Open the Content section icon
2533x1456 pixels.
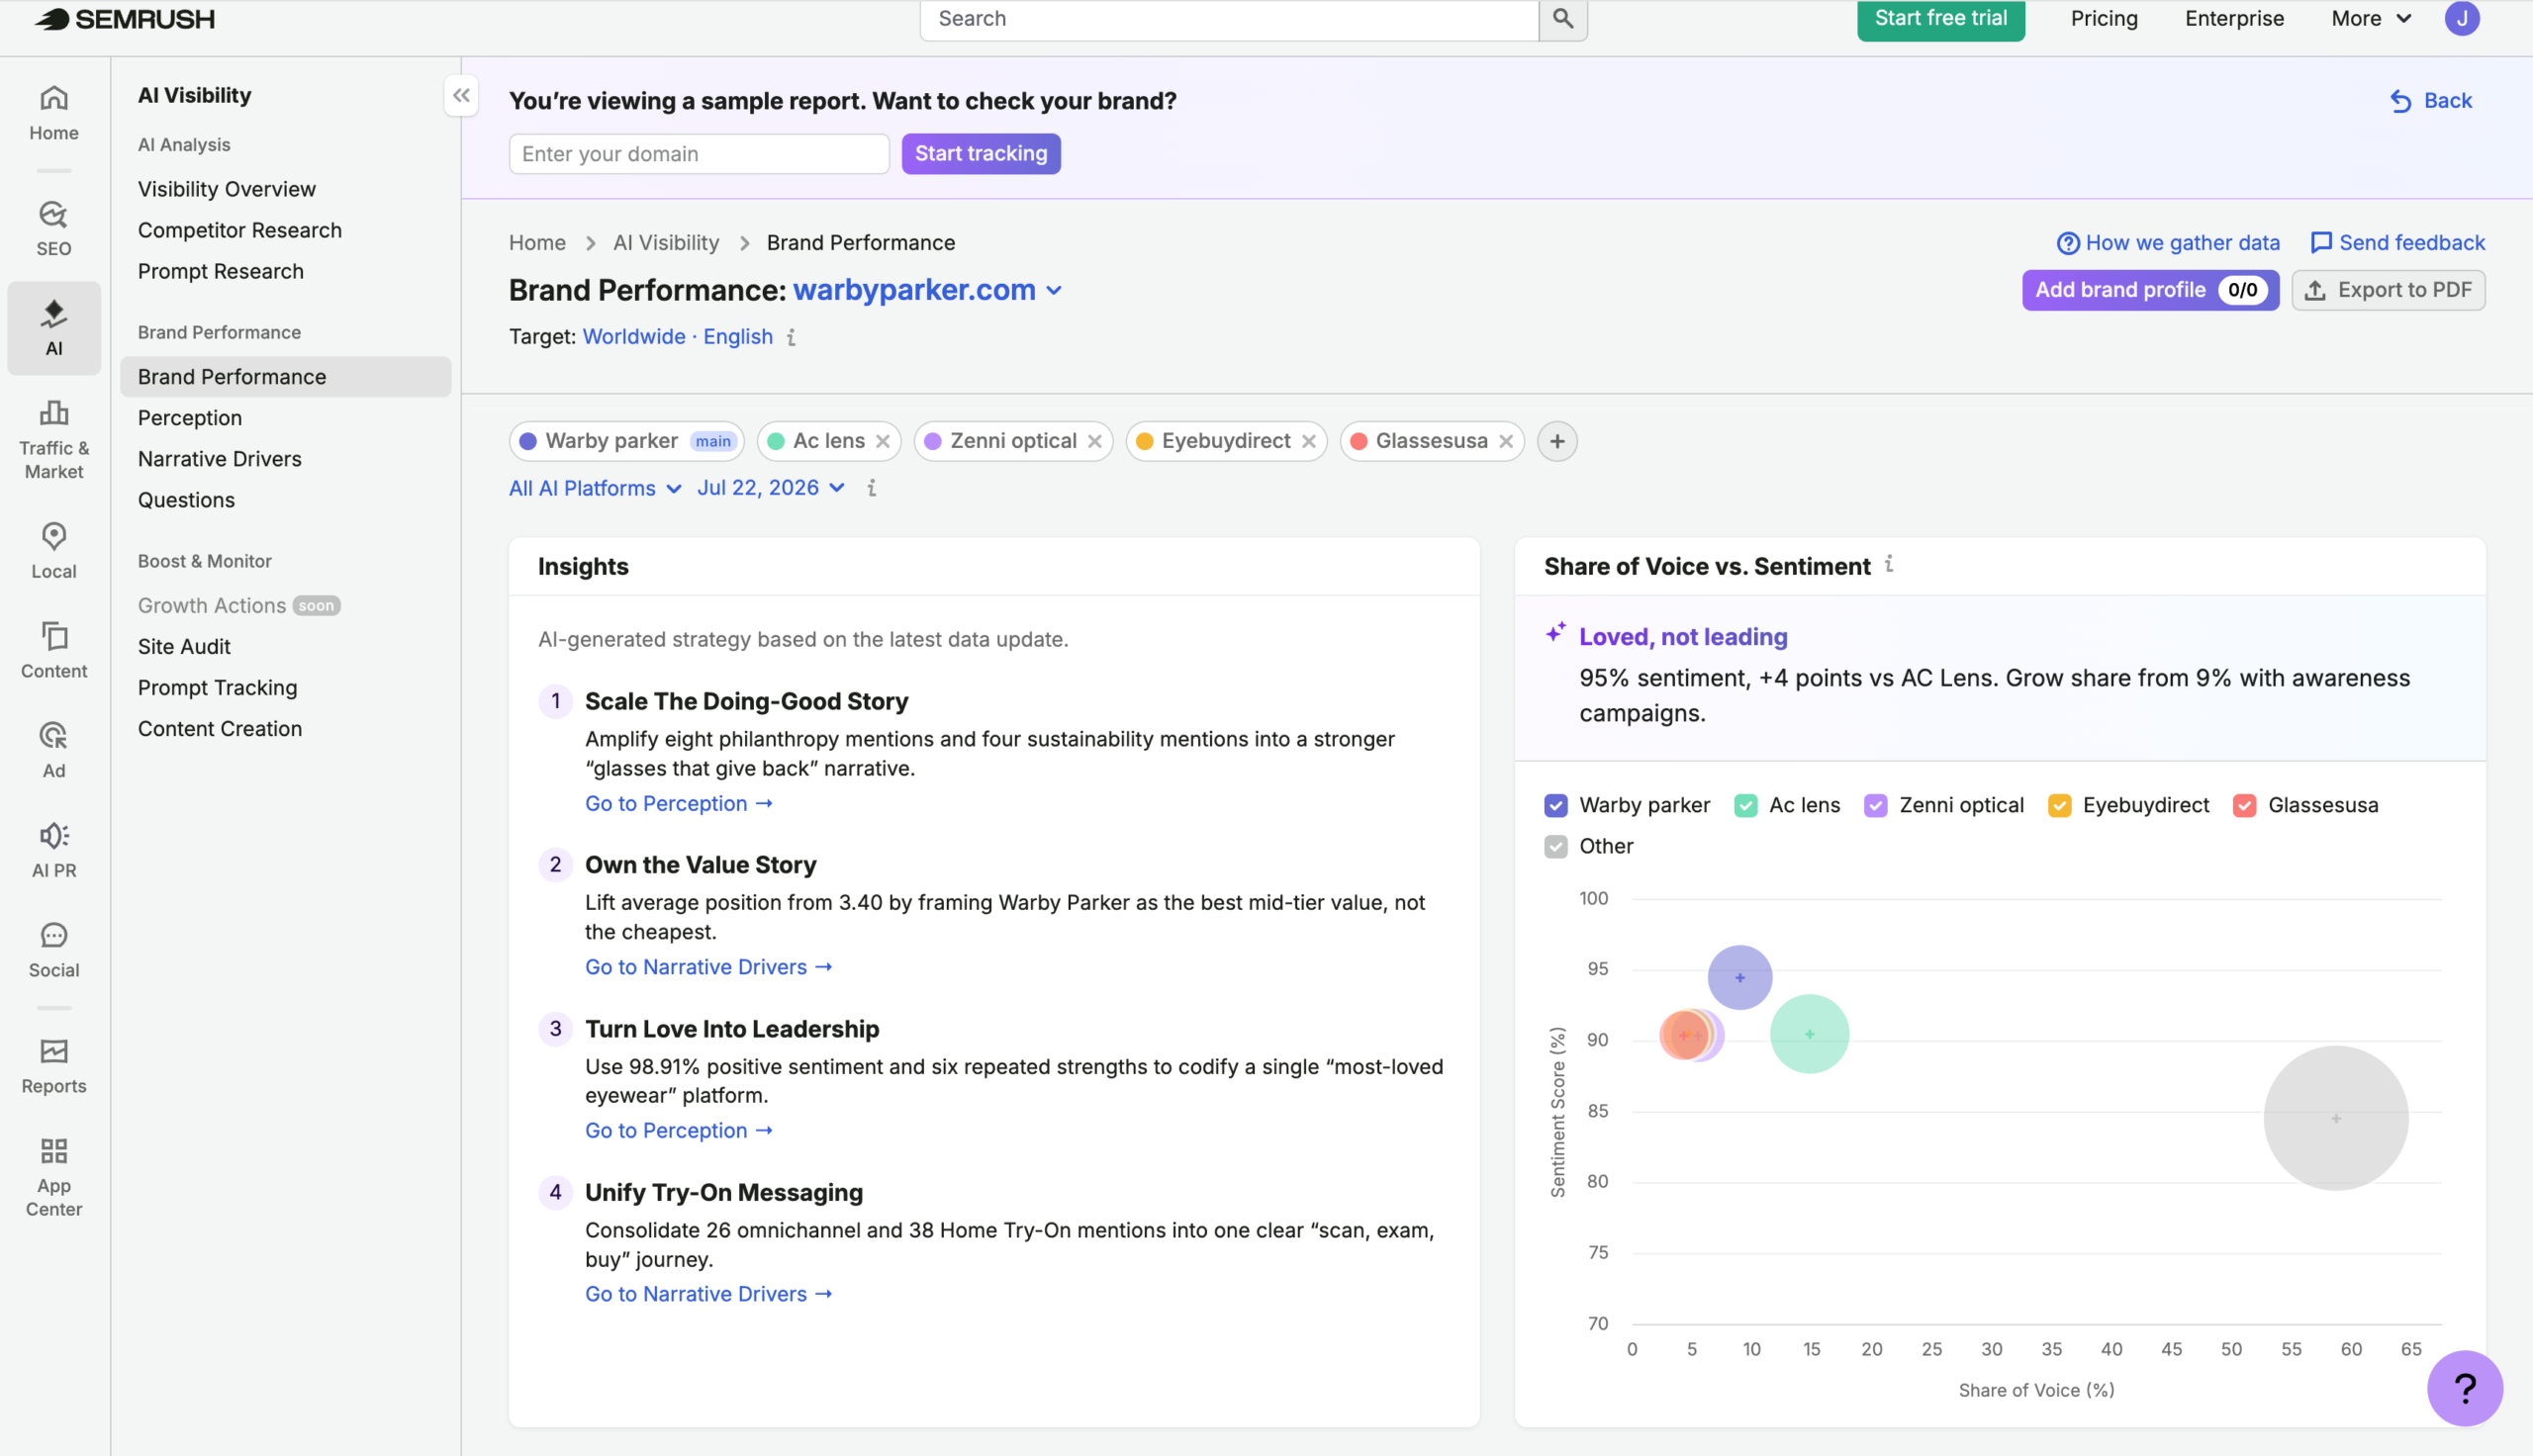tap(54, 651)
